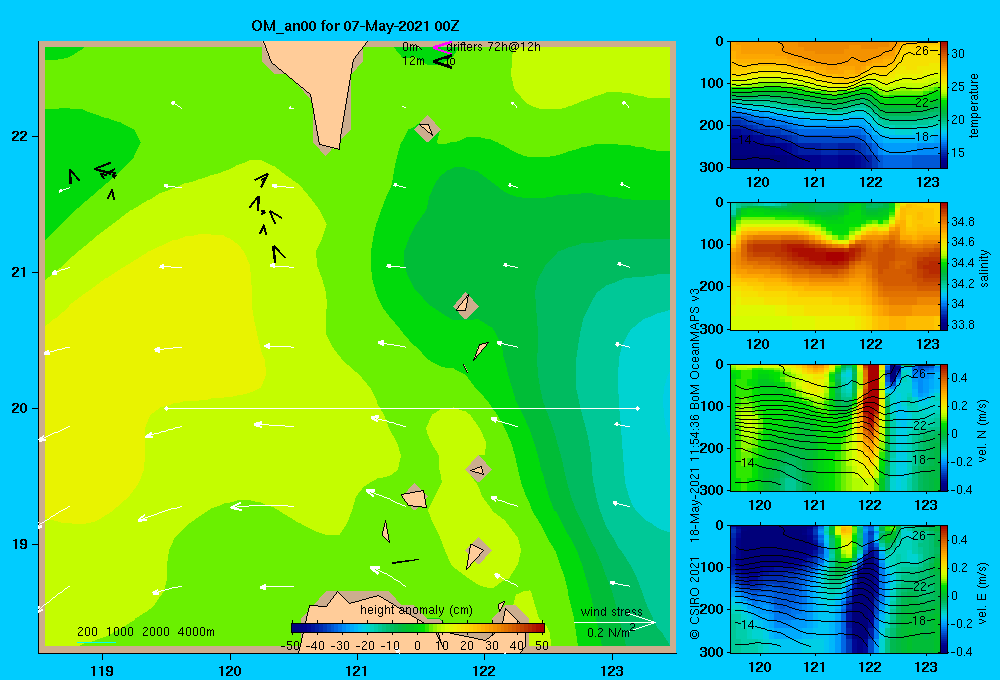Click the wind stress reference arrow
1000x680 pixels.
(615, 623)
